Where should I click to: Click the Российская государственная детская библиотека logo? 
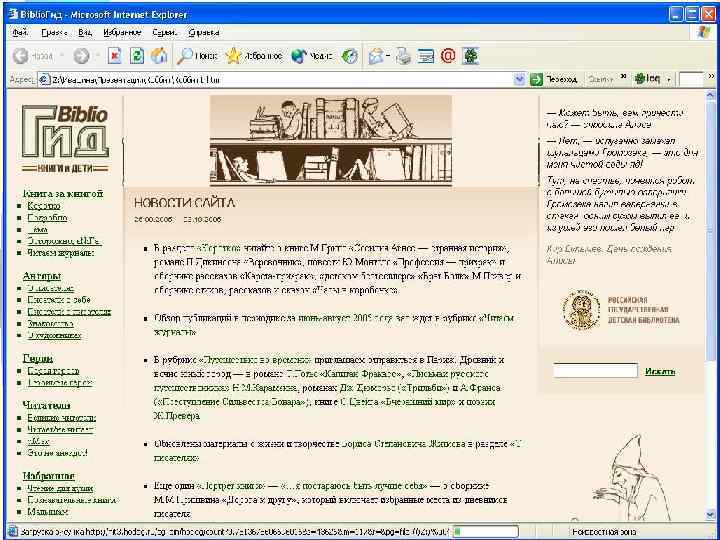point(620,310)
